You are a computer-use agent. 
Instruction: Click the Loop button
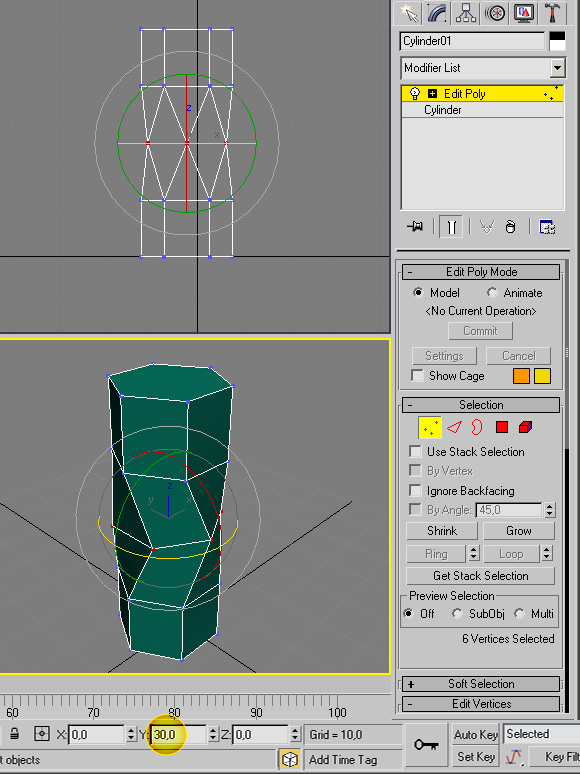(511, 554)
